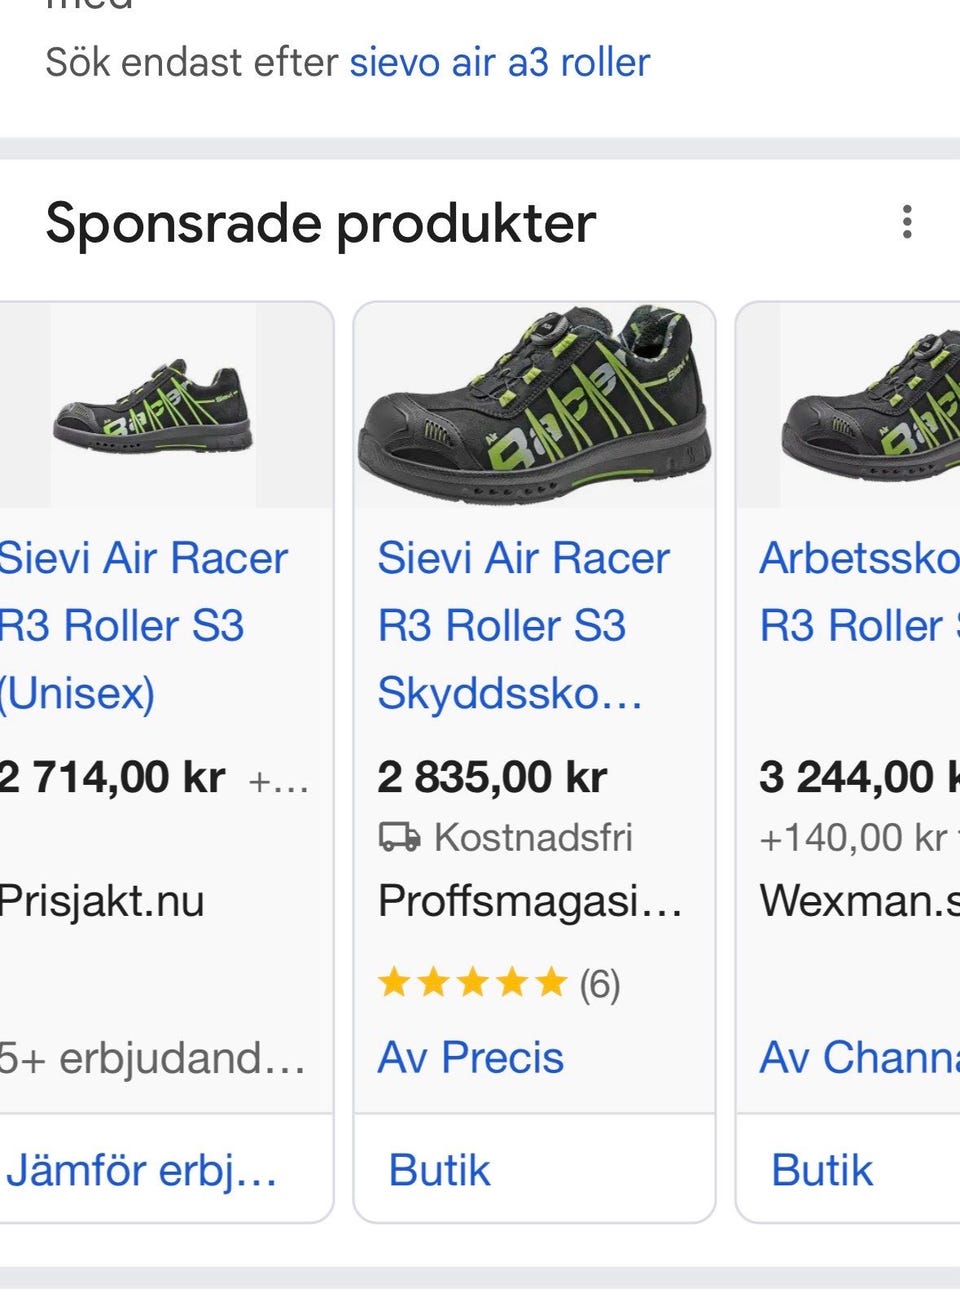Open the sponsored products three-dot menu
This screenshot has width=960, height=1310.
click(906, 222)
